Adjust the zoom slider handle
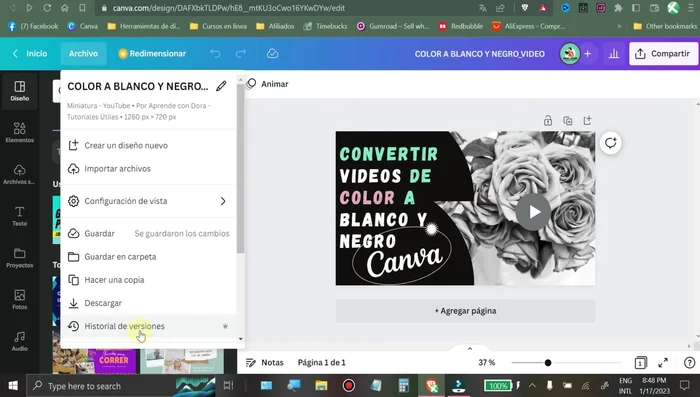Screen dimensions: 700x397 (548, 363)
